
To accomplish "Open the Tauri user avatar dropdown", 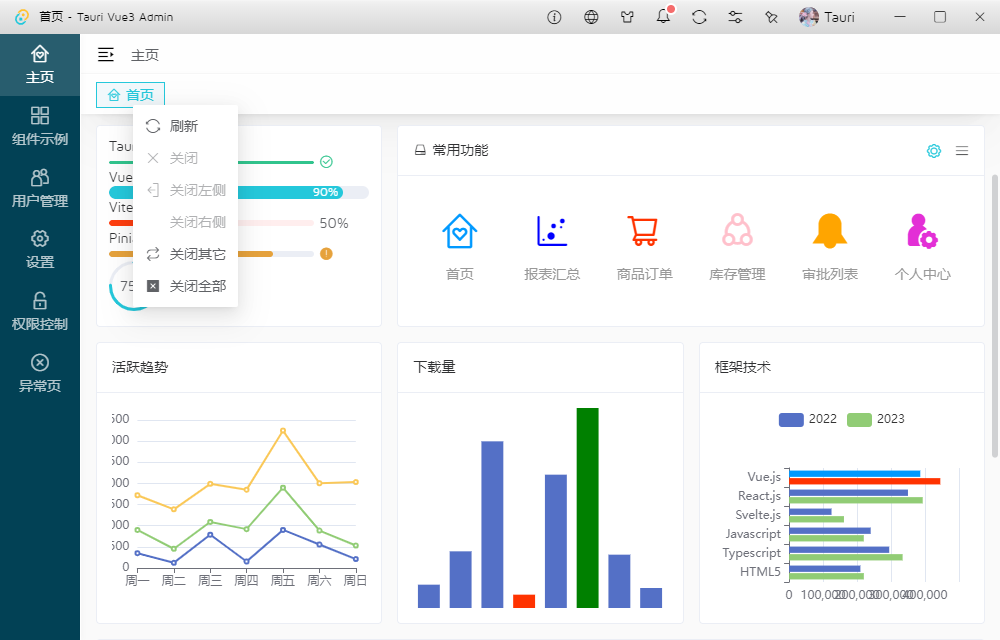I will (x=826, y=17).
